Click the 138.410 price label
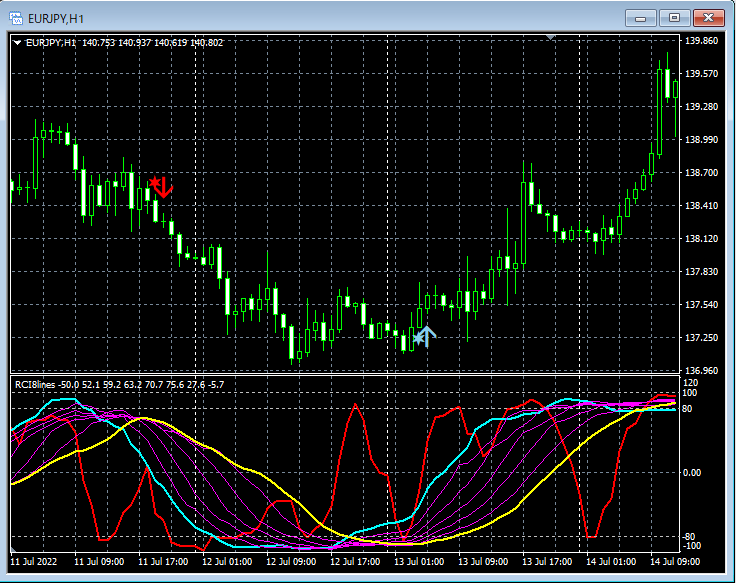Viewport: 737px width, 583px height. tap(701, 205)
